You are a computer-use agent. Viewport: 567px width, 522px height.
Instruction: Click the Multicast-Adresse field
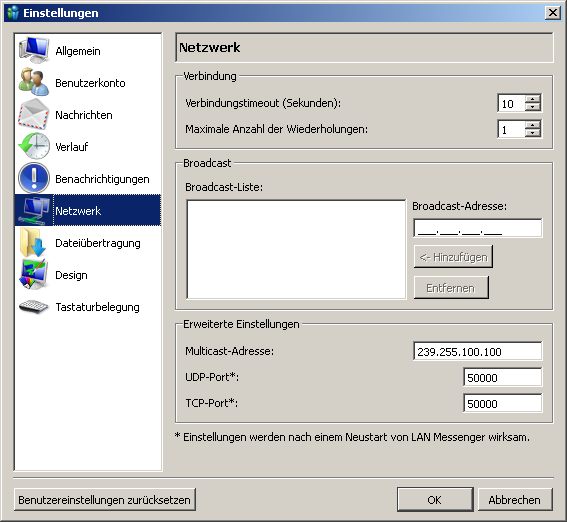point(478,351)
